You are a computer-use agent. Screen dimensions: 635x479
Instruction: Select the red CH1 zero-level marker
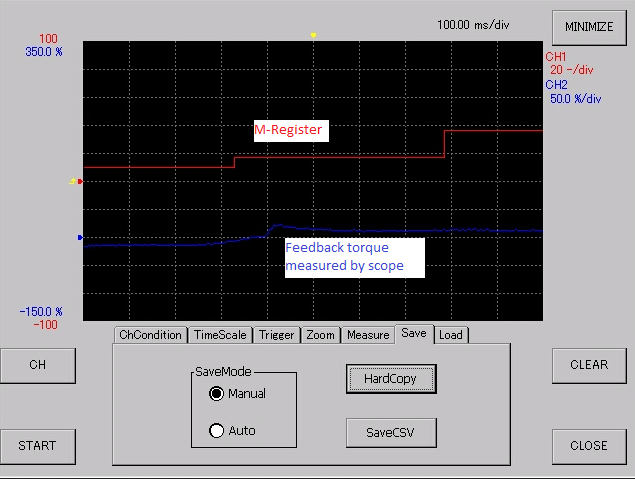(x=80, y=181)
